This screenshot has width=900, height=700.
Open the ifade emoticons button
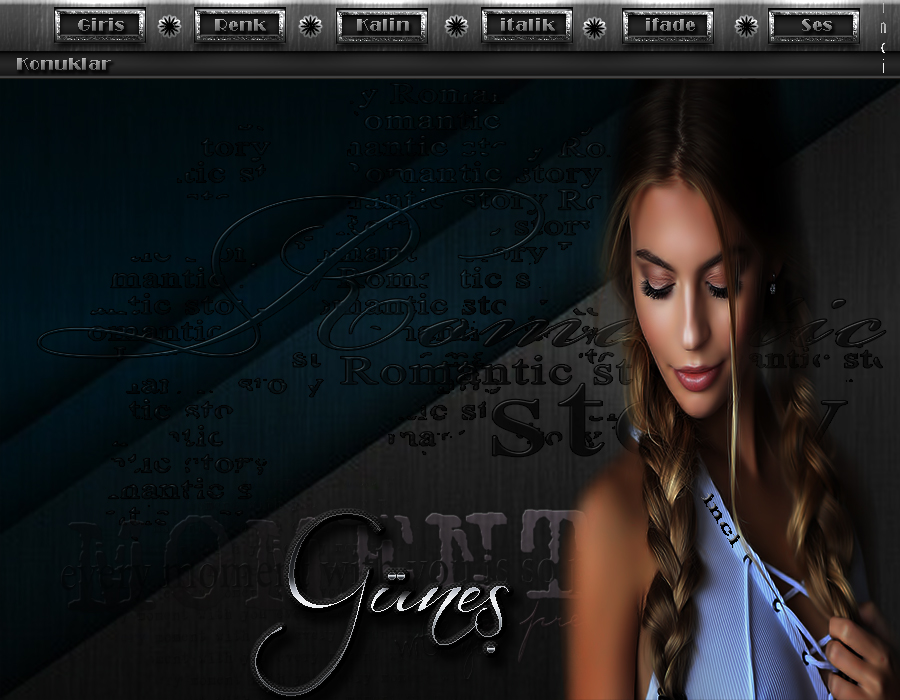668,25
